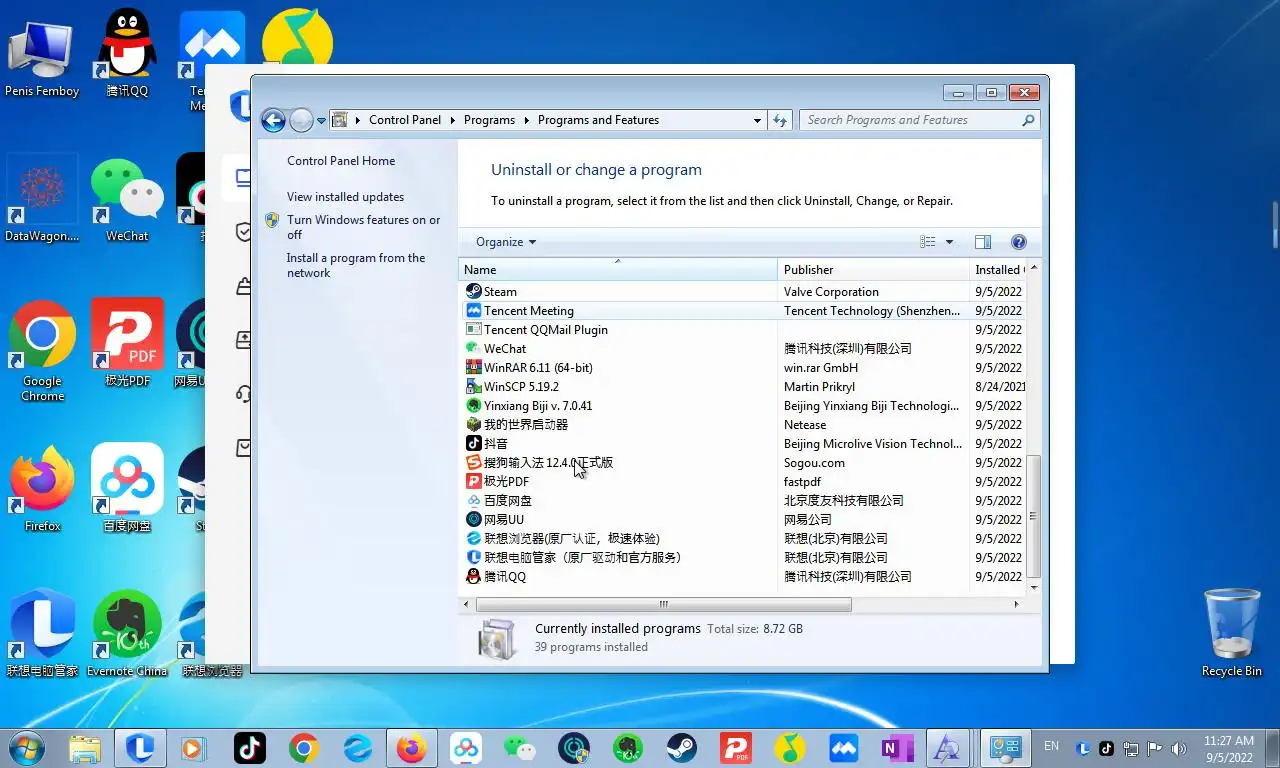Select 百度网盘 in the program list
This screenshot has width=1280, height=768.
743,501
